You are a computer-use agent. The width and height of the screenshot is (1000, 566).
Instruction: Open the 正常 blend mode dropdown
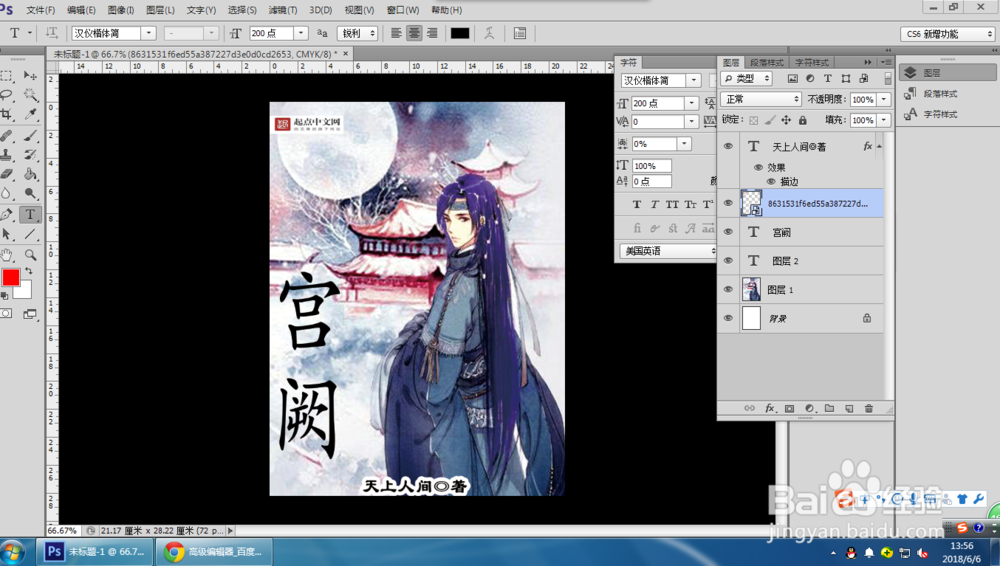coord(761,100)
